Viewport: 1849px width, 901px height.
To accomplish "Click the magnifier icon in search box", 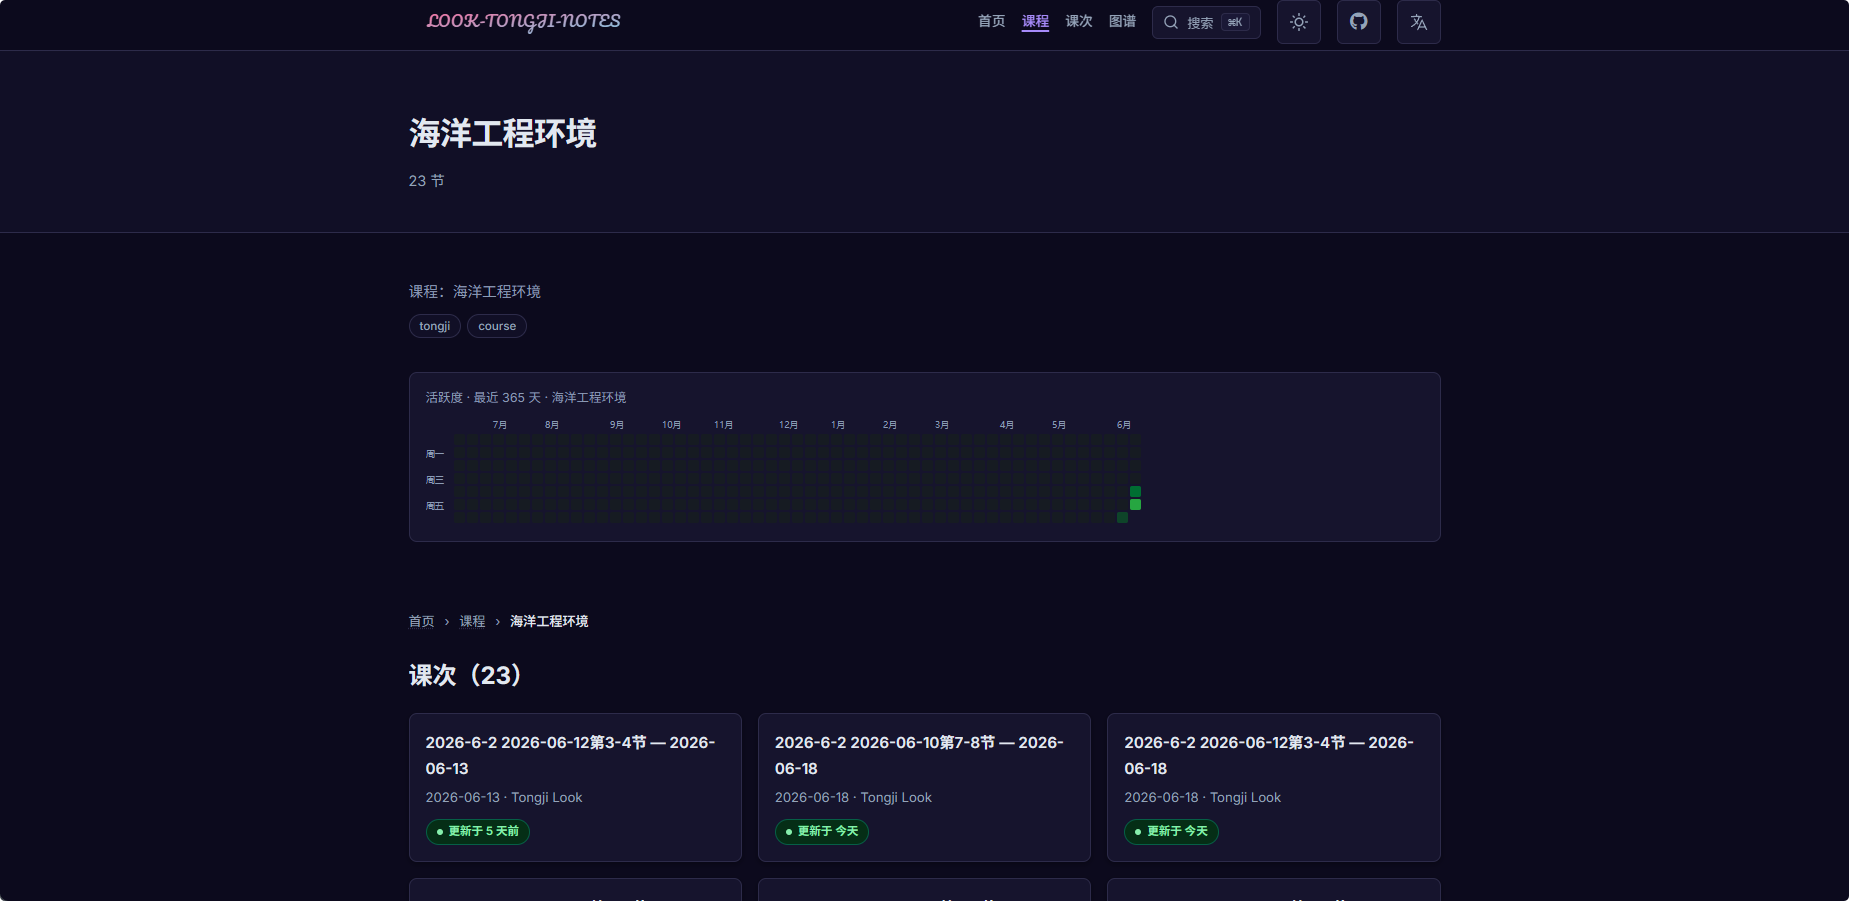I will (1170, 22).
